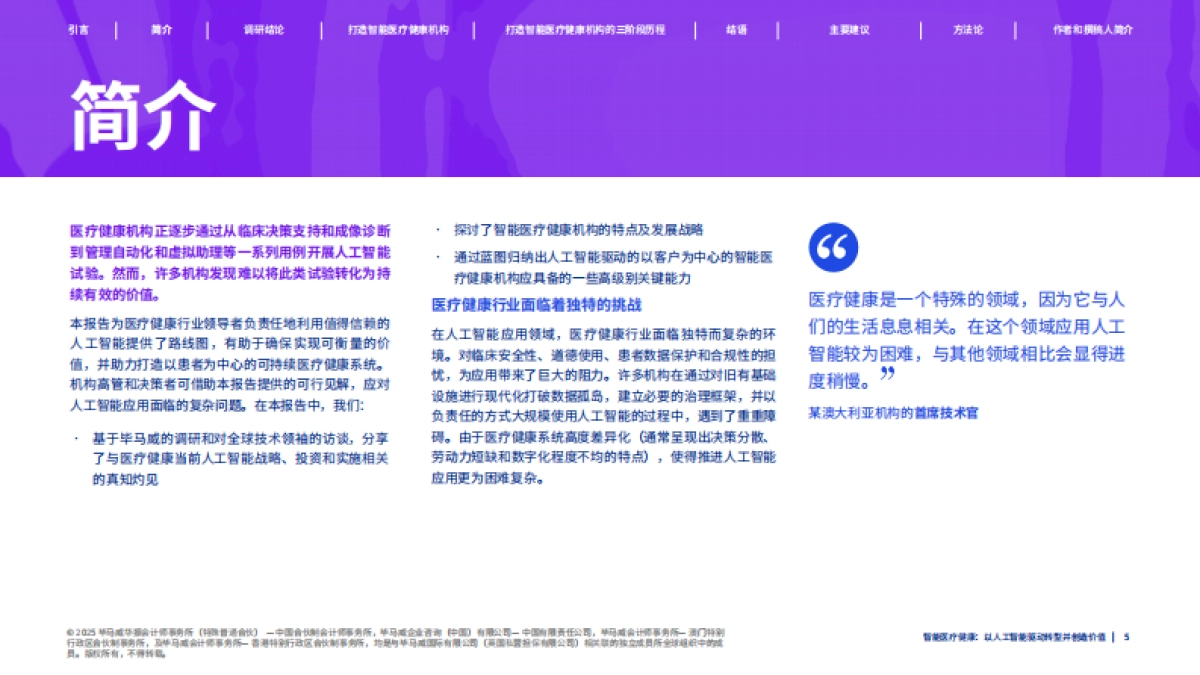Select the 简介 tab in the navigation bar

[x=160, y=31]
